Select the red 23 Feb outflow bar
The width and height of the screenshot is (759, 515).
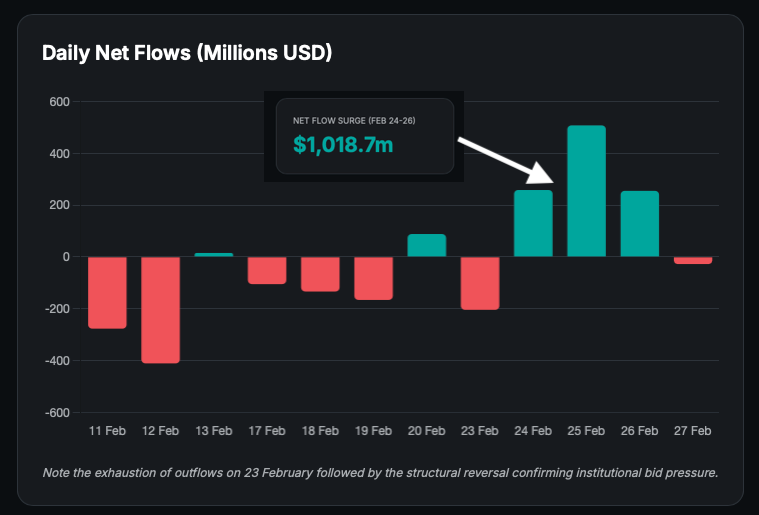(x=480, y=283)
